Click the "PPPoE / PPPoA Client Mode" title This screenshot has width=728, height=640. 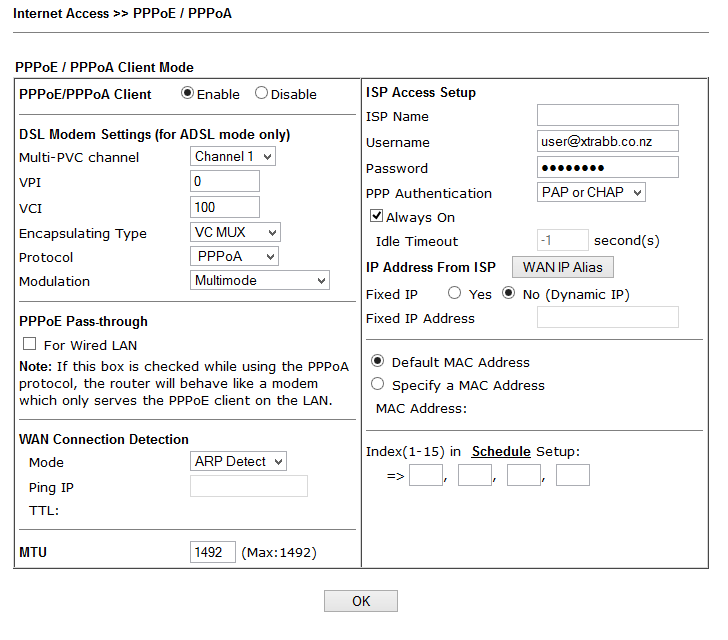[x=104, y=67]
